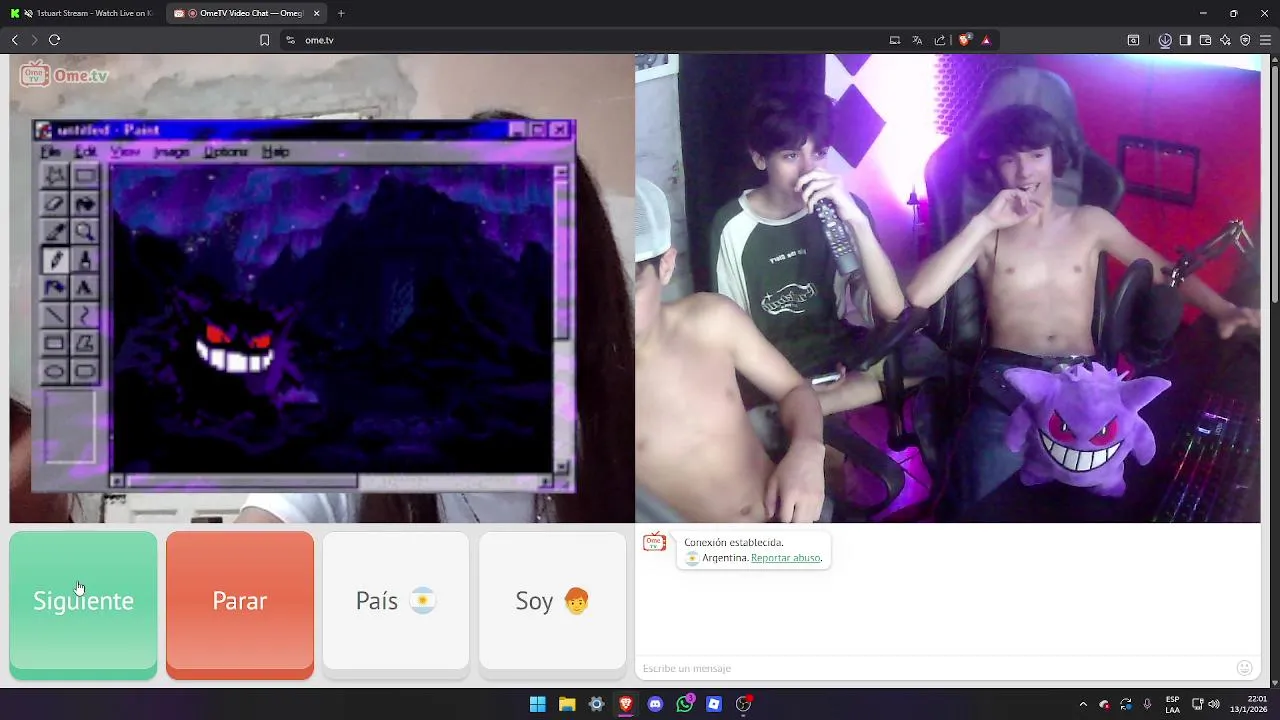Click the Reportar abuso link

click(x=786, y=558)
